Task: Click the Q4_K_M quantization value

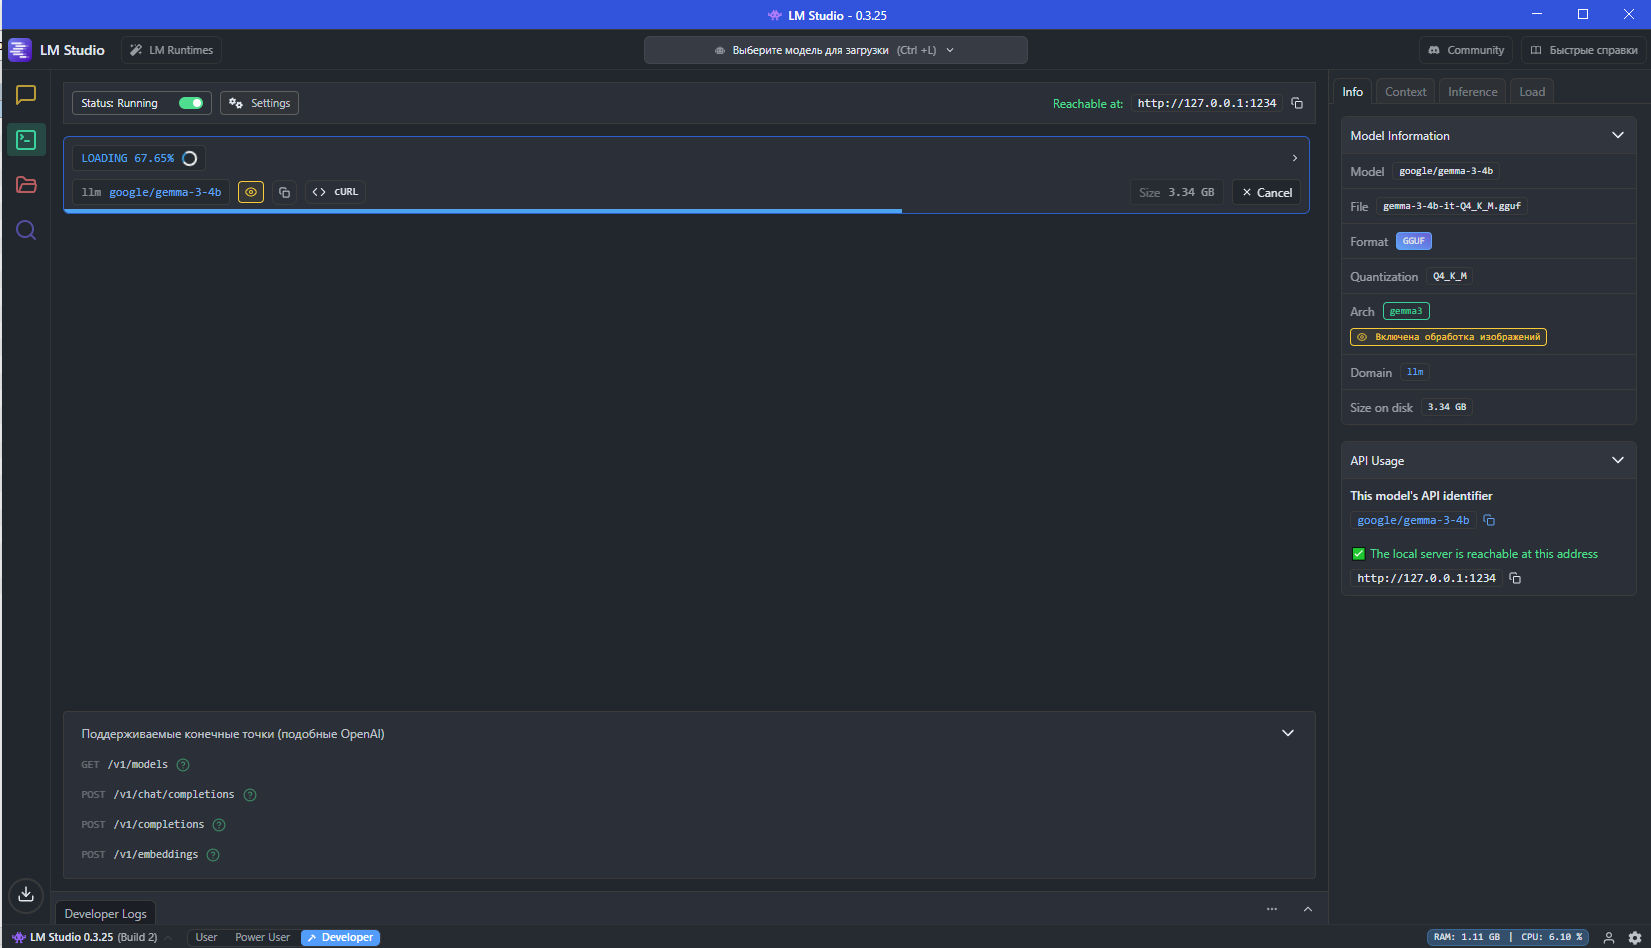Action: tap(1449, 276)
